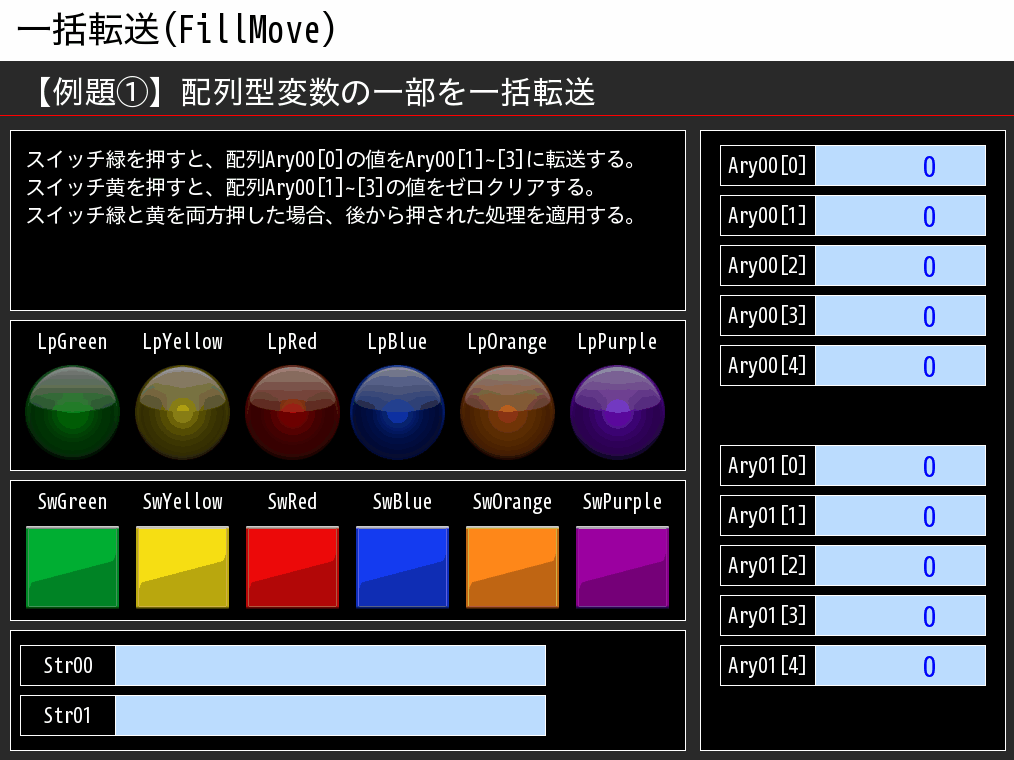Toggle the blue SwBlue switch

[x=402, y=567]
